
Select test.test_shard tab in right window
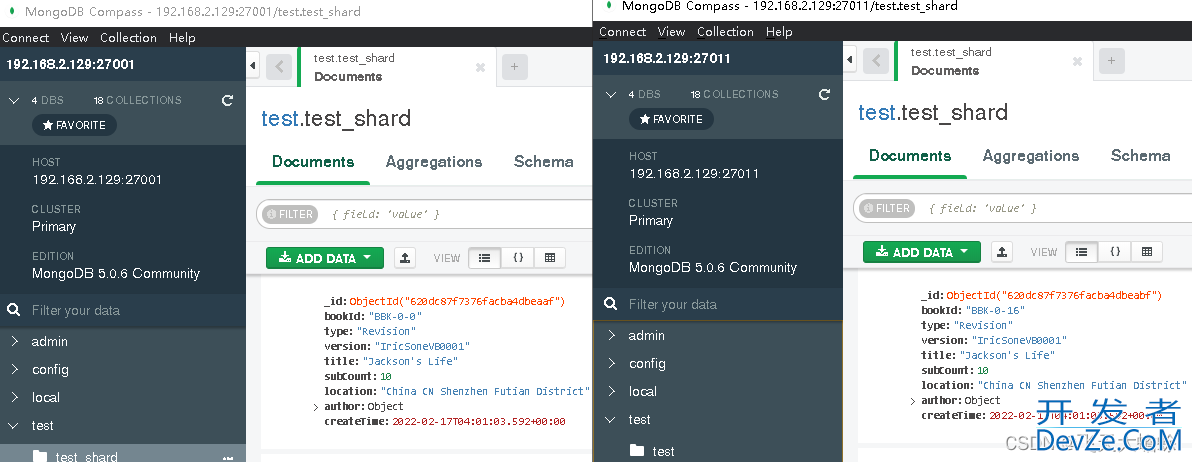(994, 61)
